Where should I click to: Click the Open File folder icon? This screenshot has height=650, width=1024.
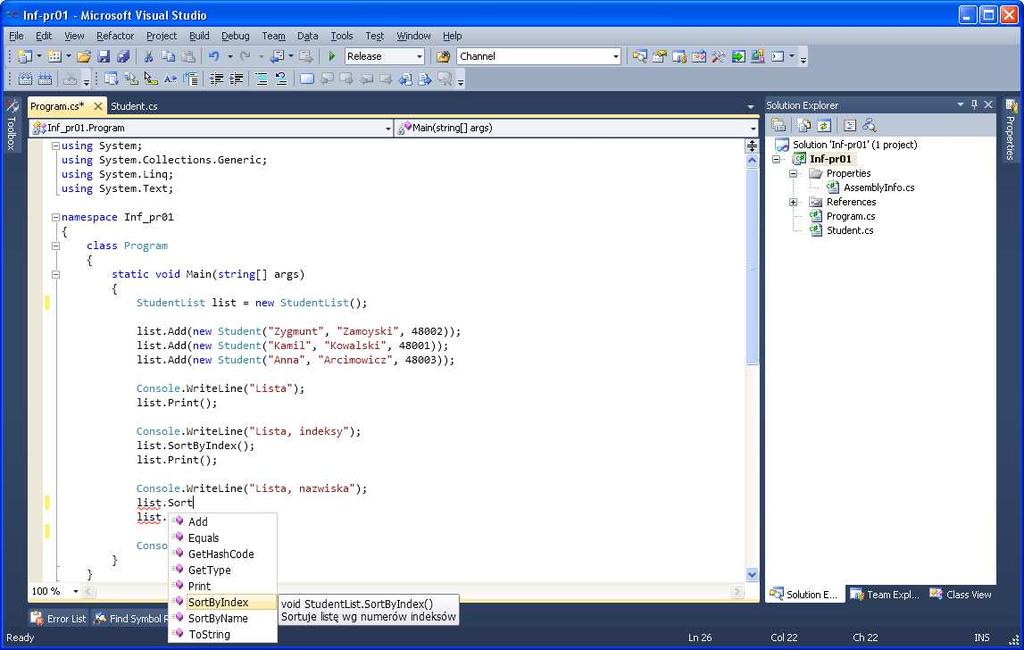(84, 57)
